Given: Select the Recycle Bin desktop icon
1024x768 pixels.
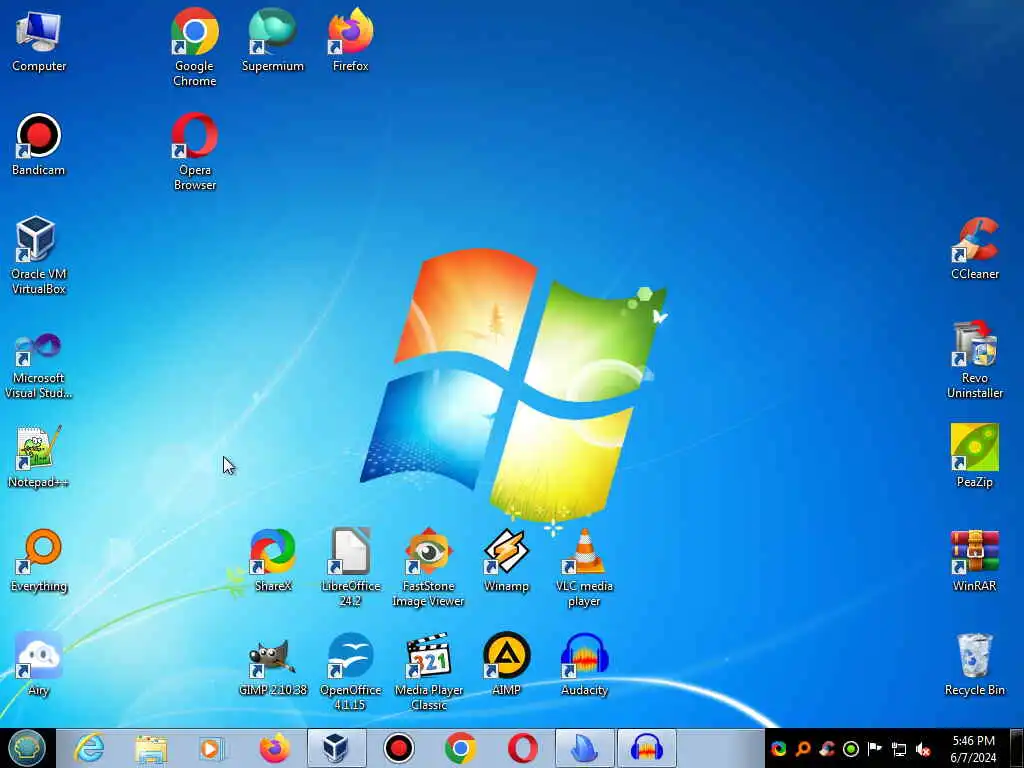Looking at the screenshot, I should [x=974, y=665].
